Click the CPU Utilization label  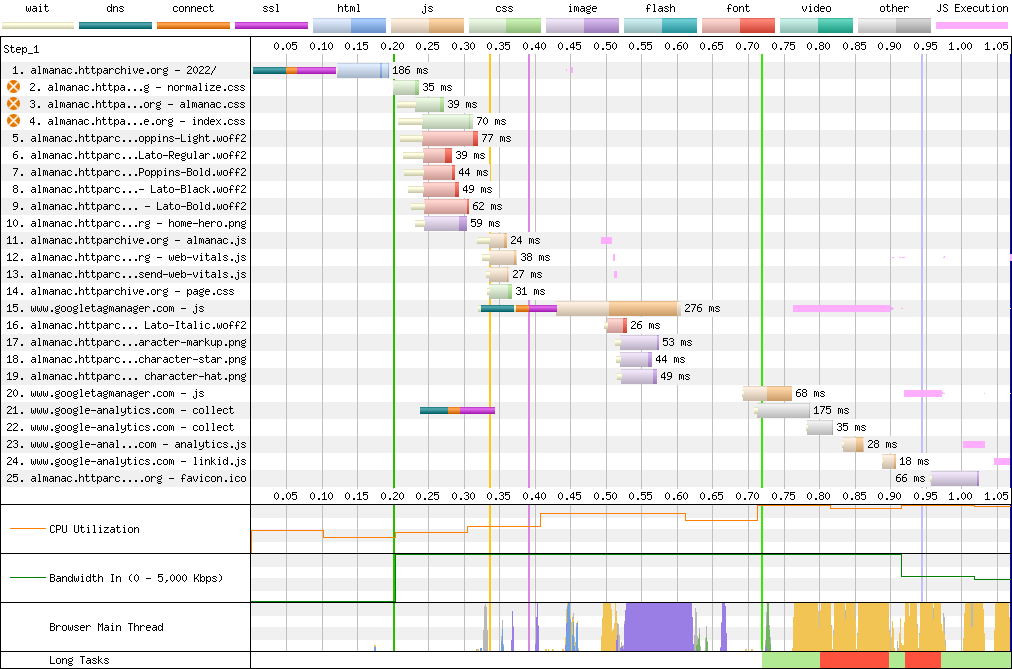[94, 529]
